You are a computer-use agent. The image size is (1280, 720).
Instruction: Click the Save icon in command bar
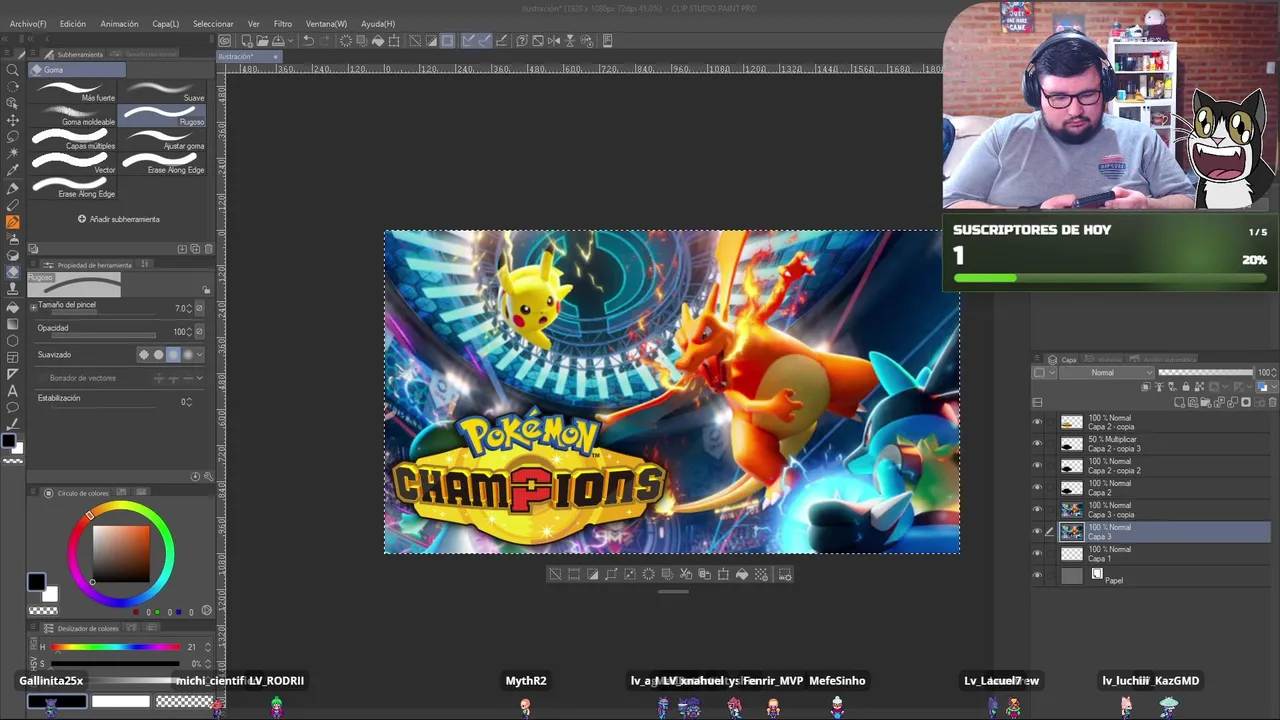277,40
